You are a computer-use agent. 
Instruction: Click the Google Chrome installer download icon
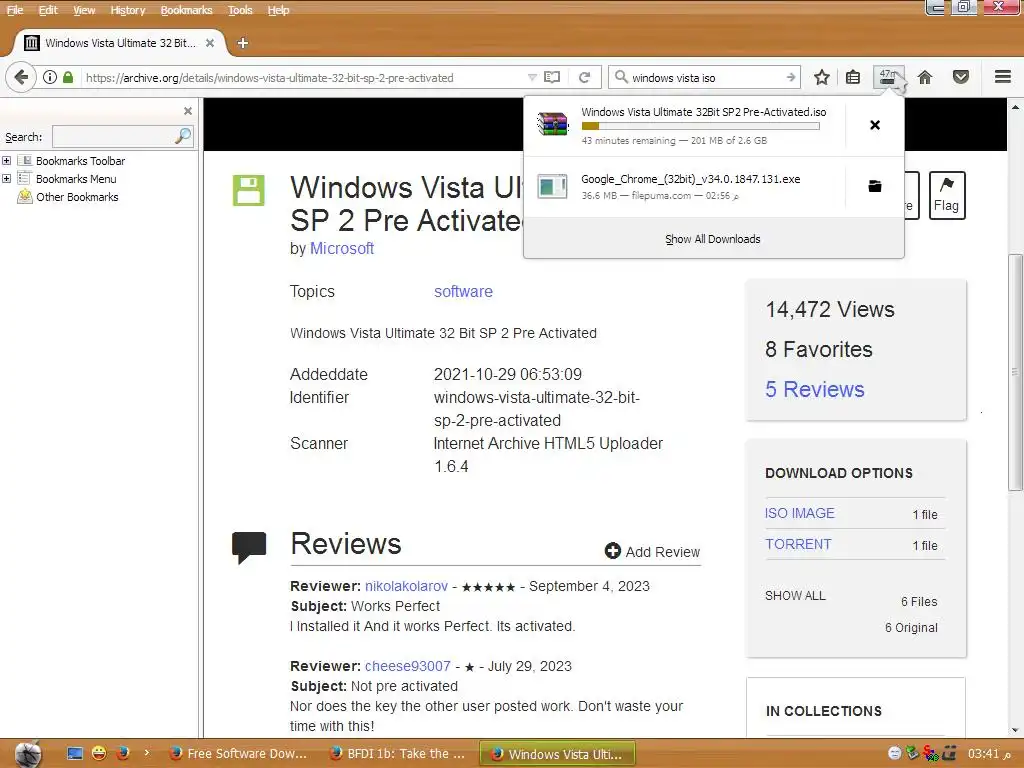coord(552,187)
